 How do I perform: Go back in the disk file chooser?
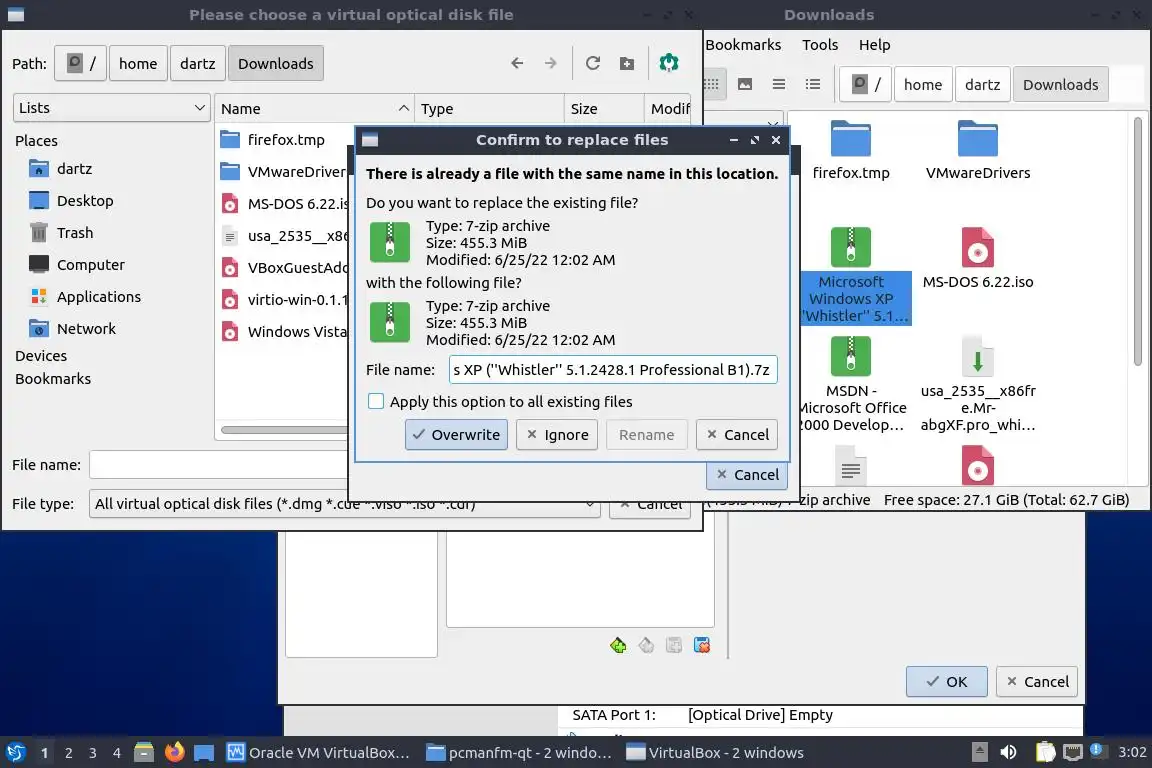coord(517,63)
